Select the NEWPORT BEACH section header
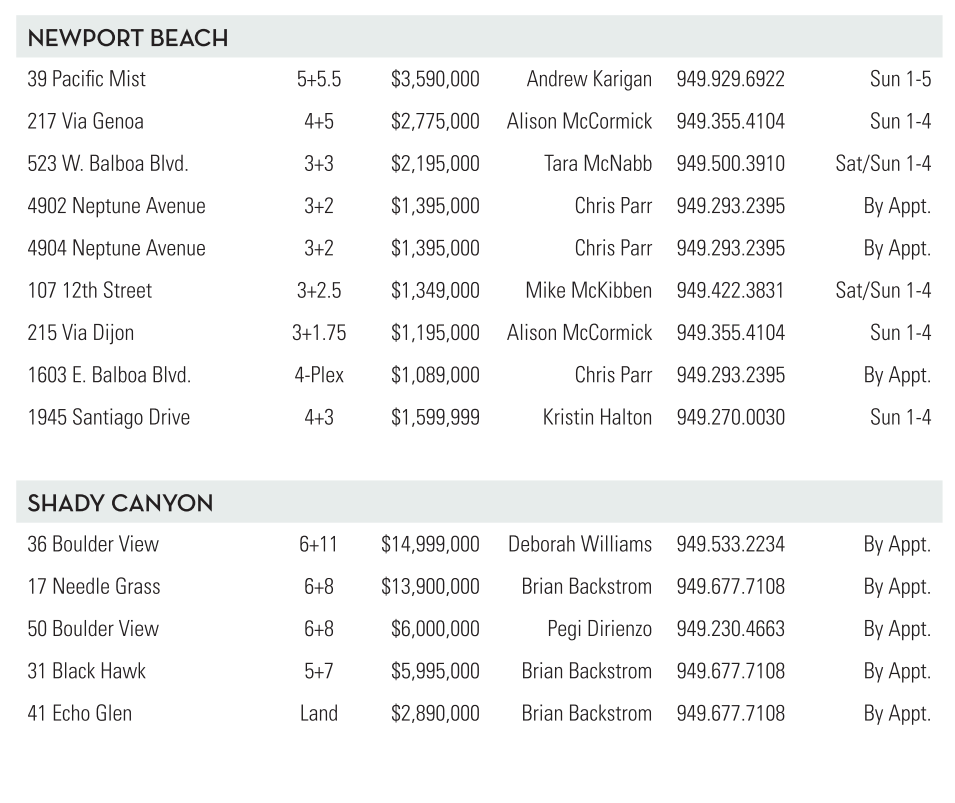The height and width of the screenshot is (803, 955). (127, 39)
